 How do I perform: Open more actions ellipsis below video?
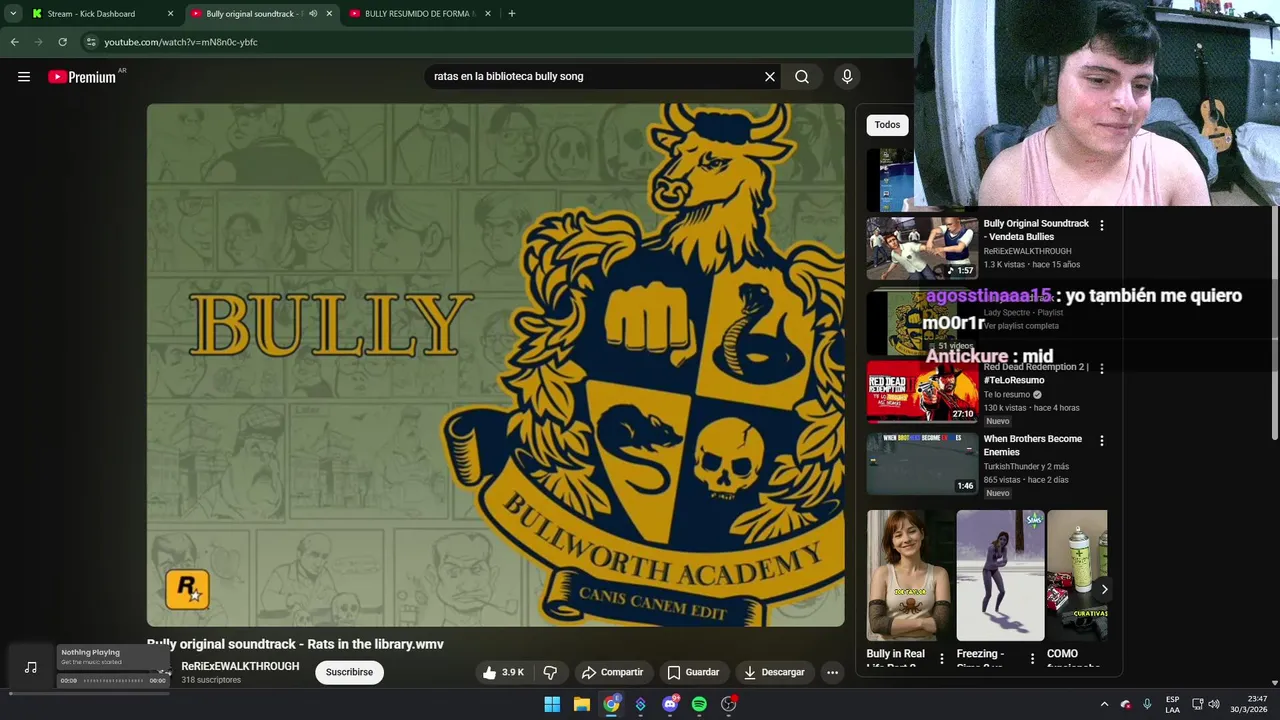832,672
